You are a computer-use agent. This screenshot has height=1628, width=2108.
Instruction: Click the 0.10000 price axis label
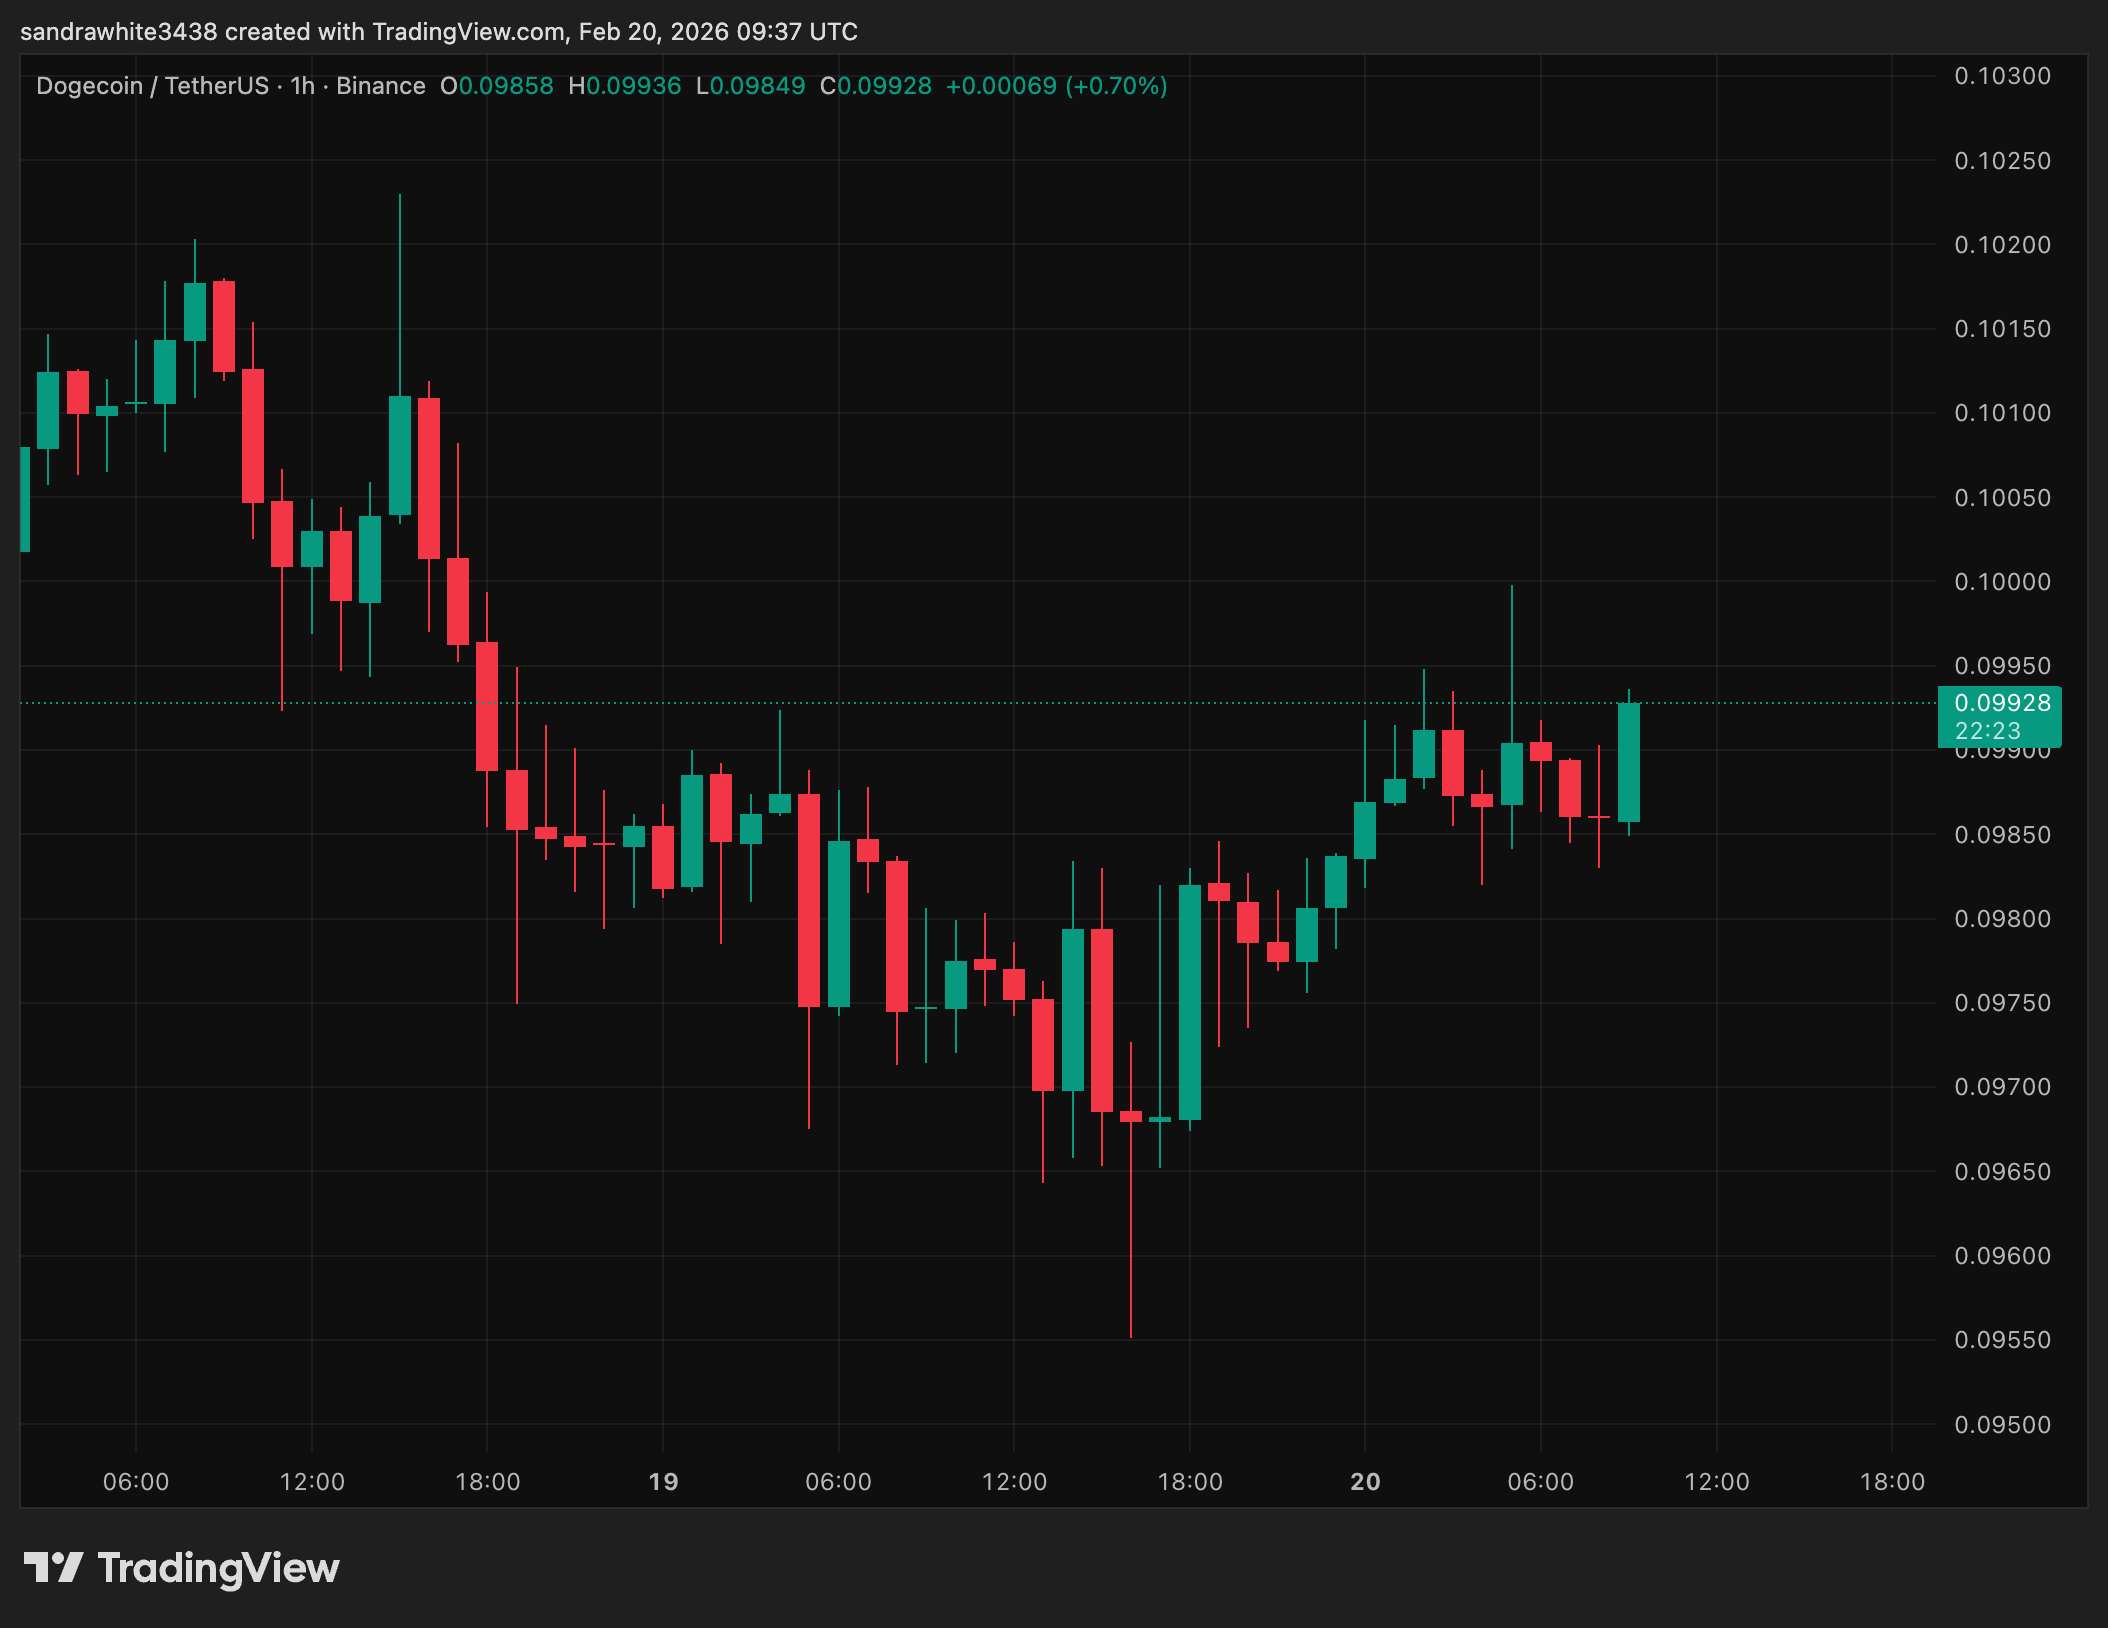2002,582
